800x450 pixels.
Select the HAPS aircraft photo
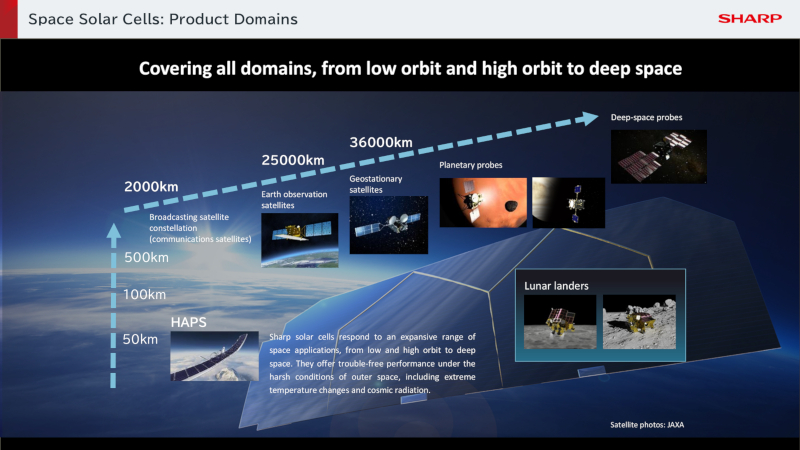click(x=214, y=355)
